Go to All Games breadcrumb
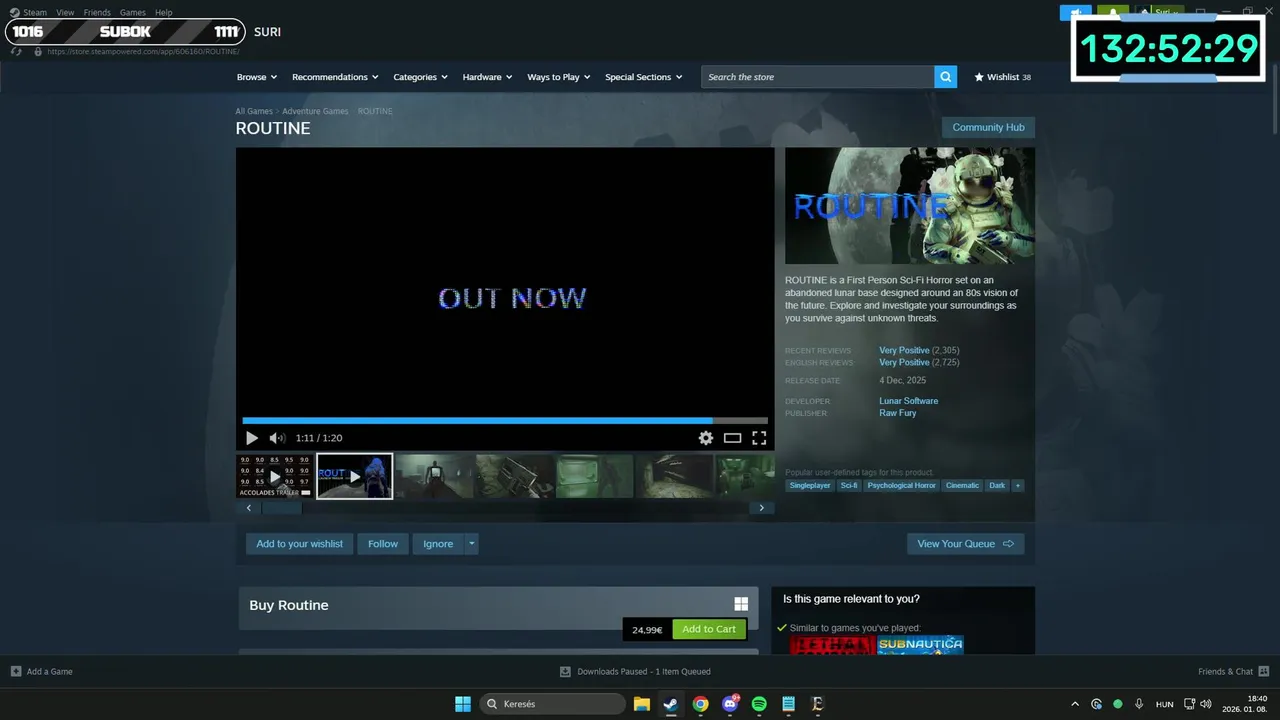This screenshot has width=1280, height=720. [254, 111]
